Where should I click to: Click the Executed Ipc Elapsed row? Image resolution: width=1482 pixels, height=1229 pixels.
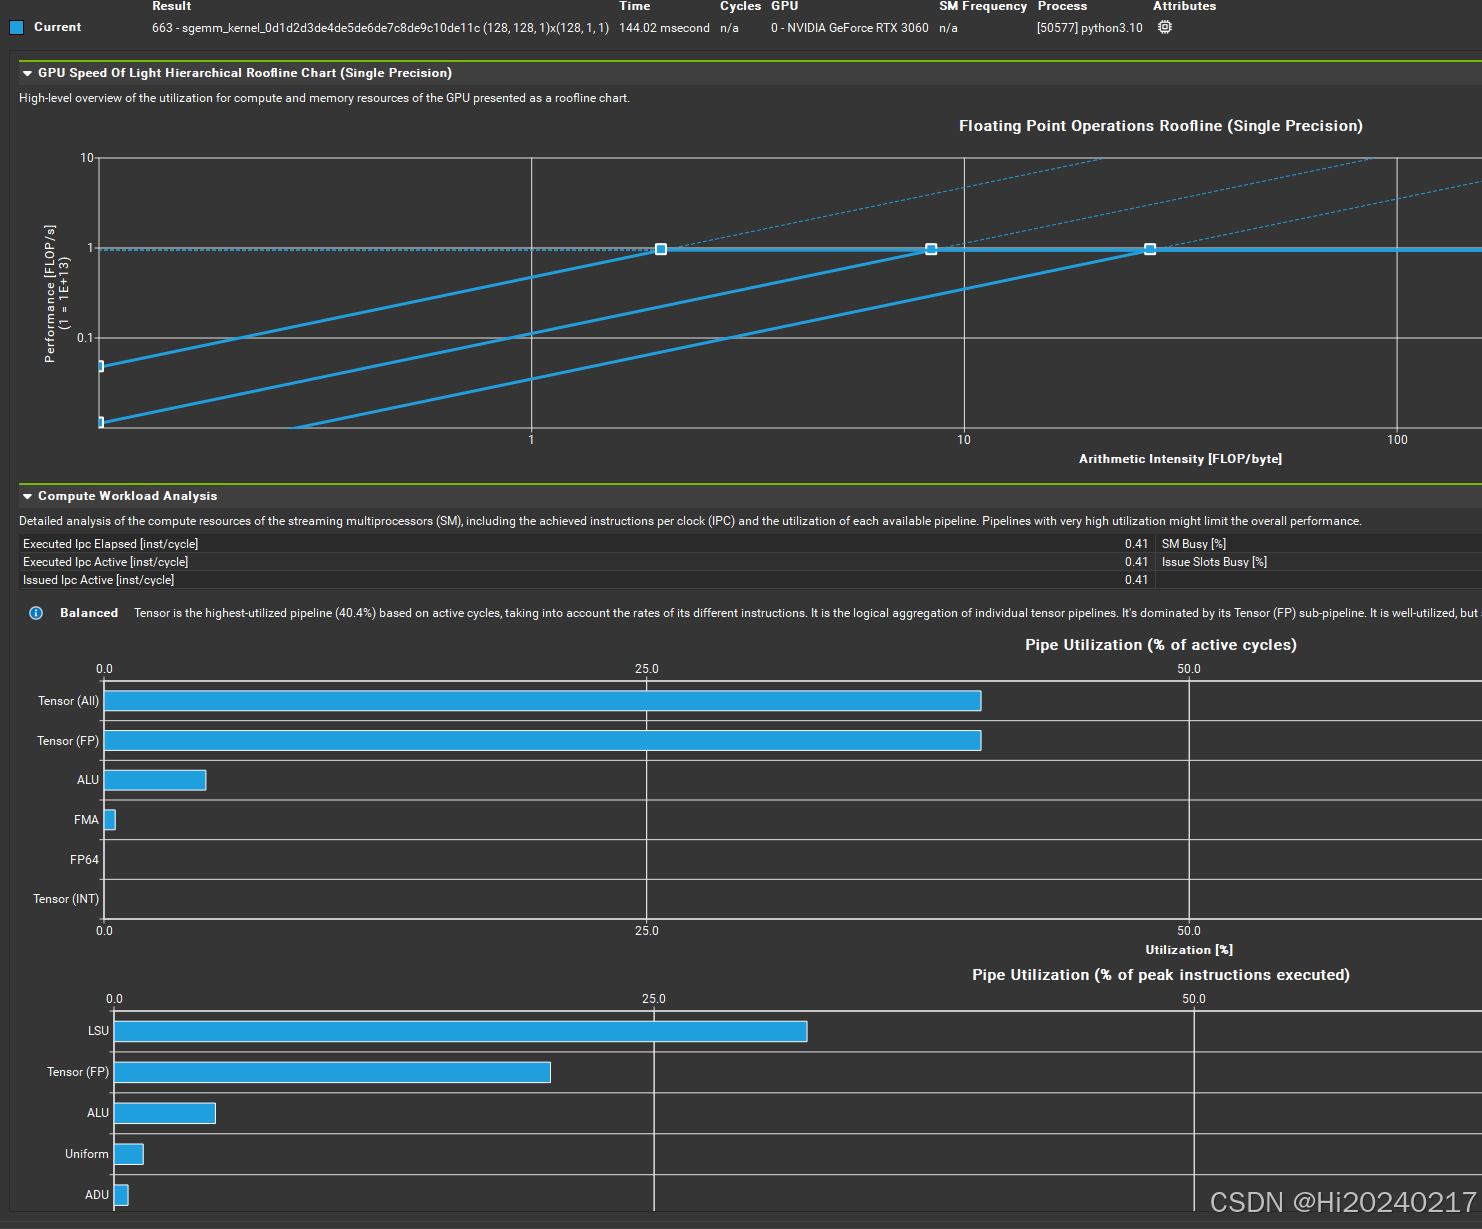pyautogui.click(x=586, y=544)
